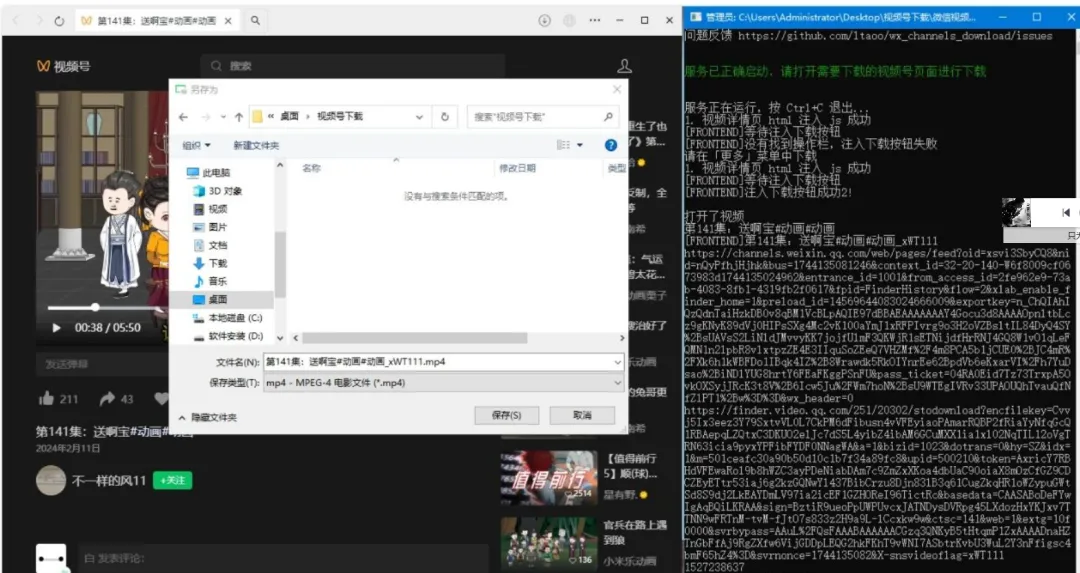This screenshot has height=573, width=1080.
Task: Click 桌面 in address breadcrumb
Action: tap(289, 116)
